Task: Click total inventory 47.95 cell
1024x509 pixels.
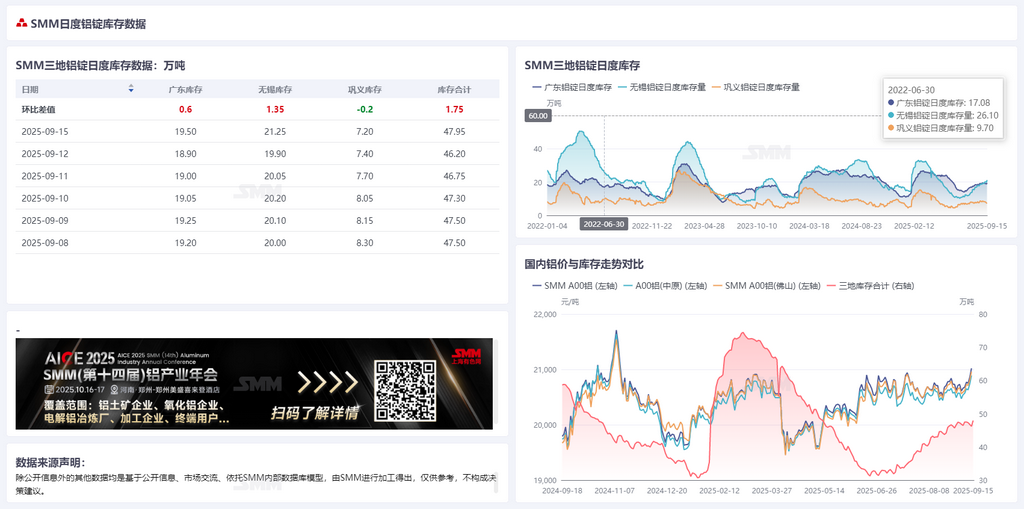Action: point(455,131)
